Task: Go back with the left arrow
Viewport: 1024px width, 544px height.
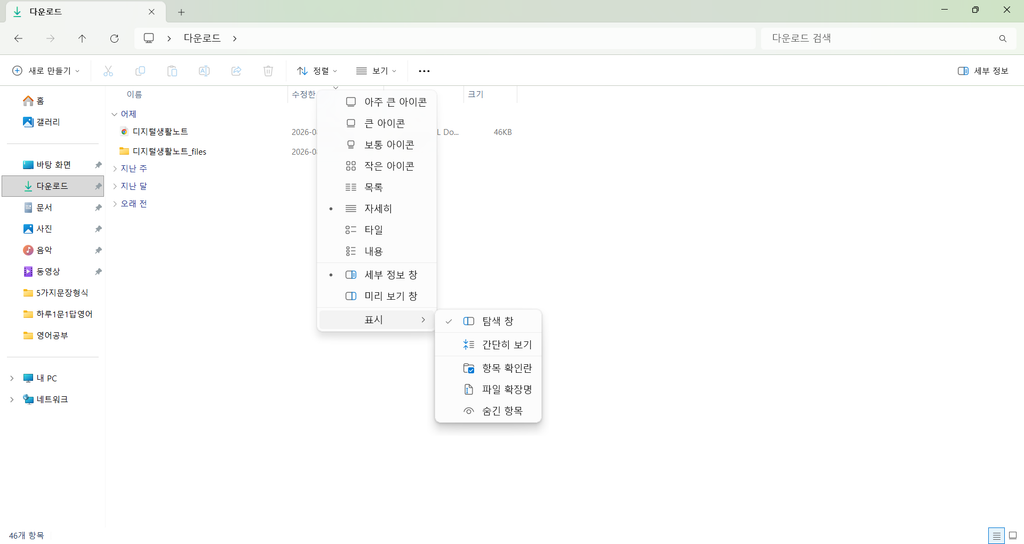Action: click(x=18, y=39)
